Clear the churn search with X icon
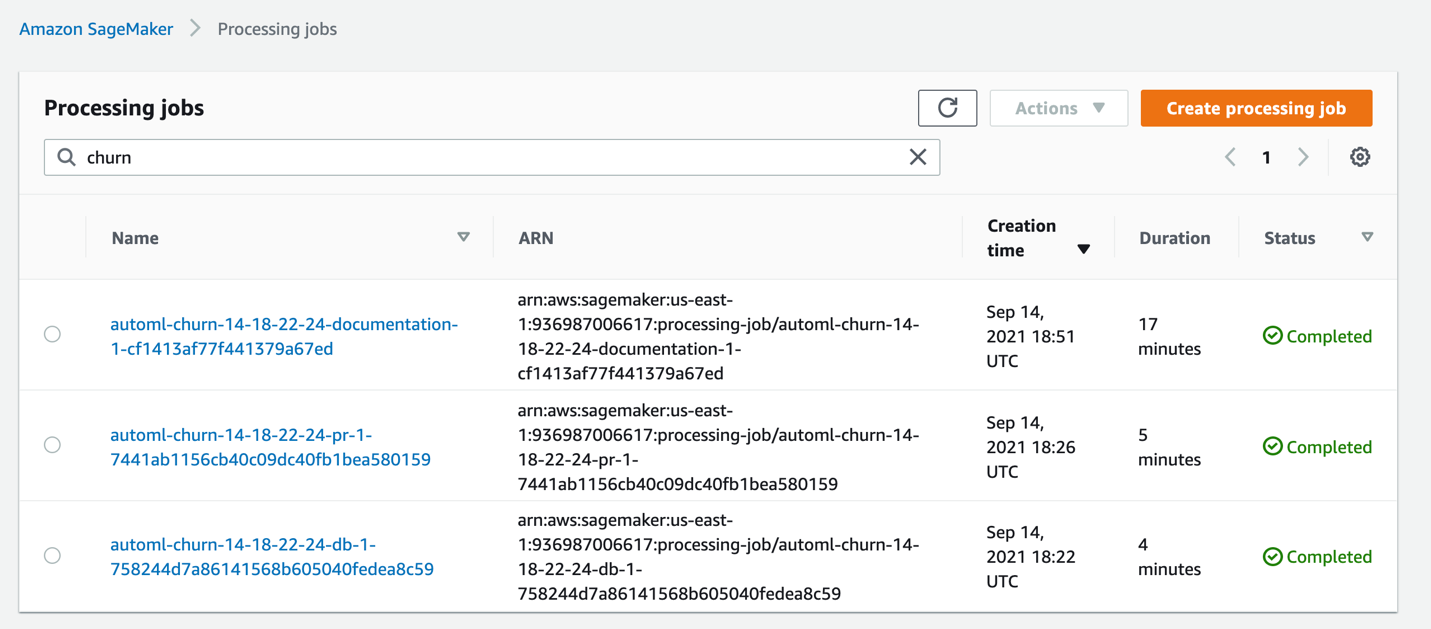The width and height of the screenshot is (1431, 629). pyautogui.click(x=917, y=157)
